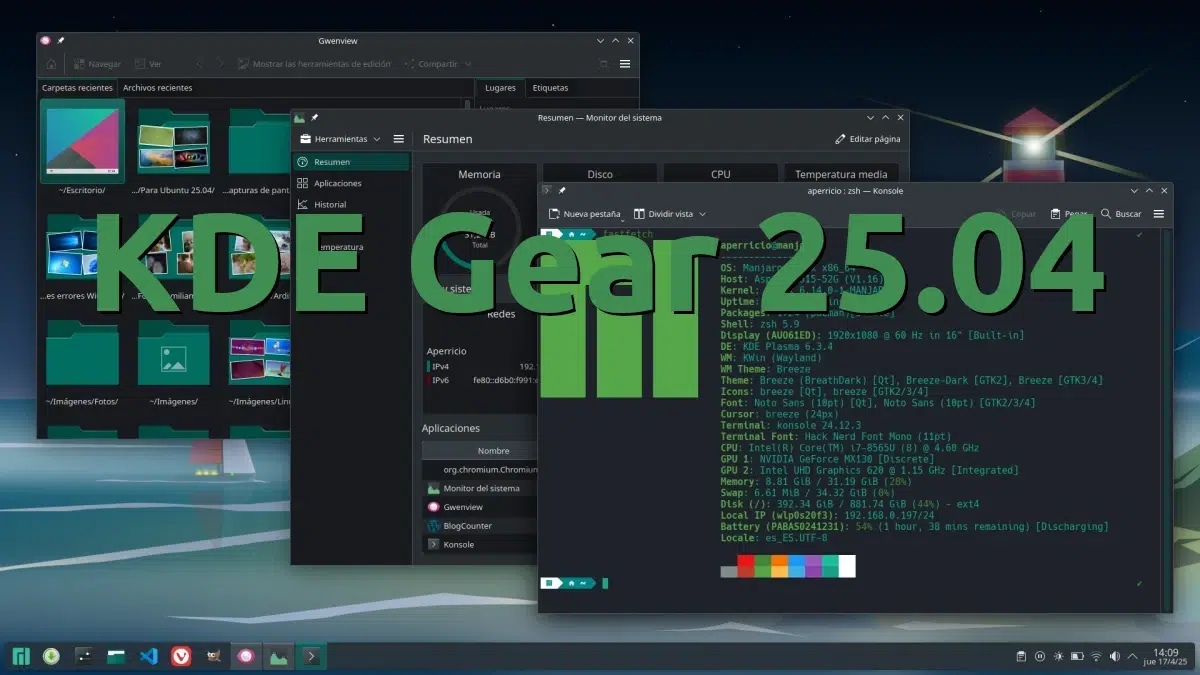Open the Etiquetas tab in Gwenview

[x=550, y=88]
